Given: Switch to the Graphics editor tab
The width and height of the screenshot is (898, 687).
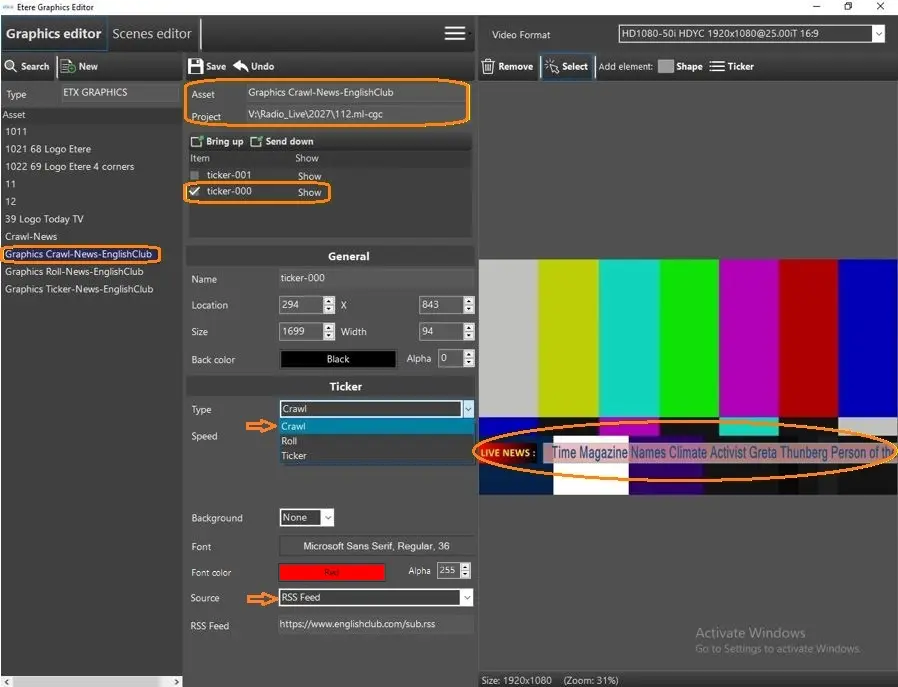Looking at the screenshot, I should point(53,33).
